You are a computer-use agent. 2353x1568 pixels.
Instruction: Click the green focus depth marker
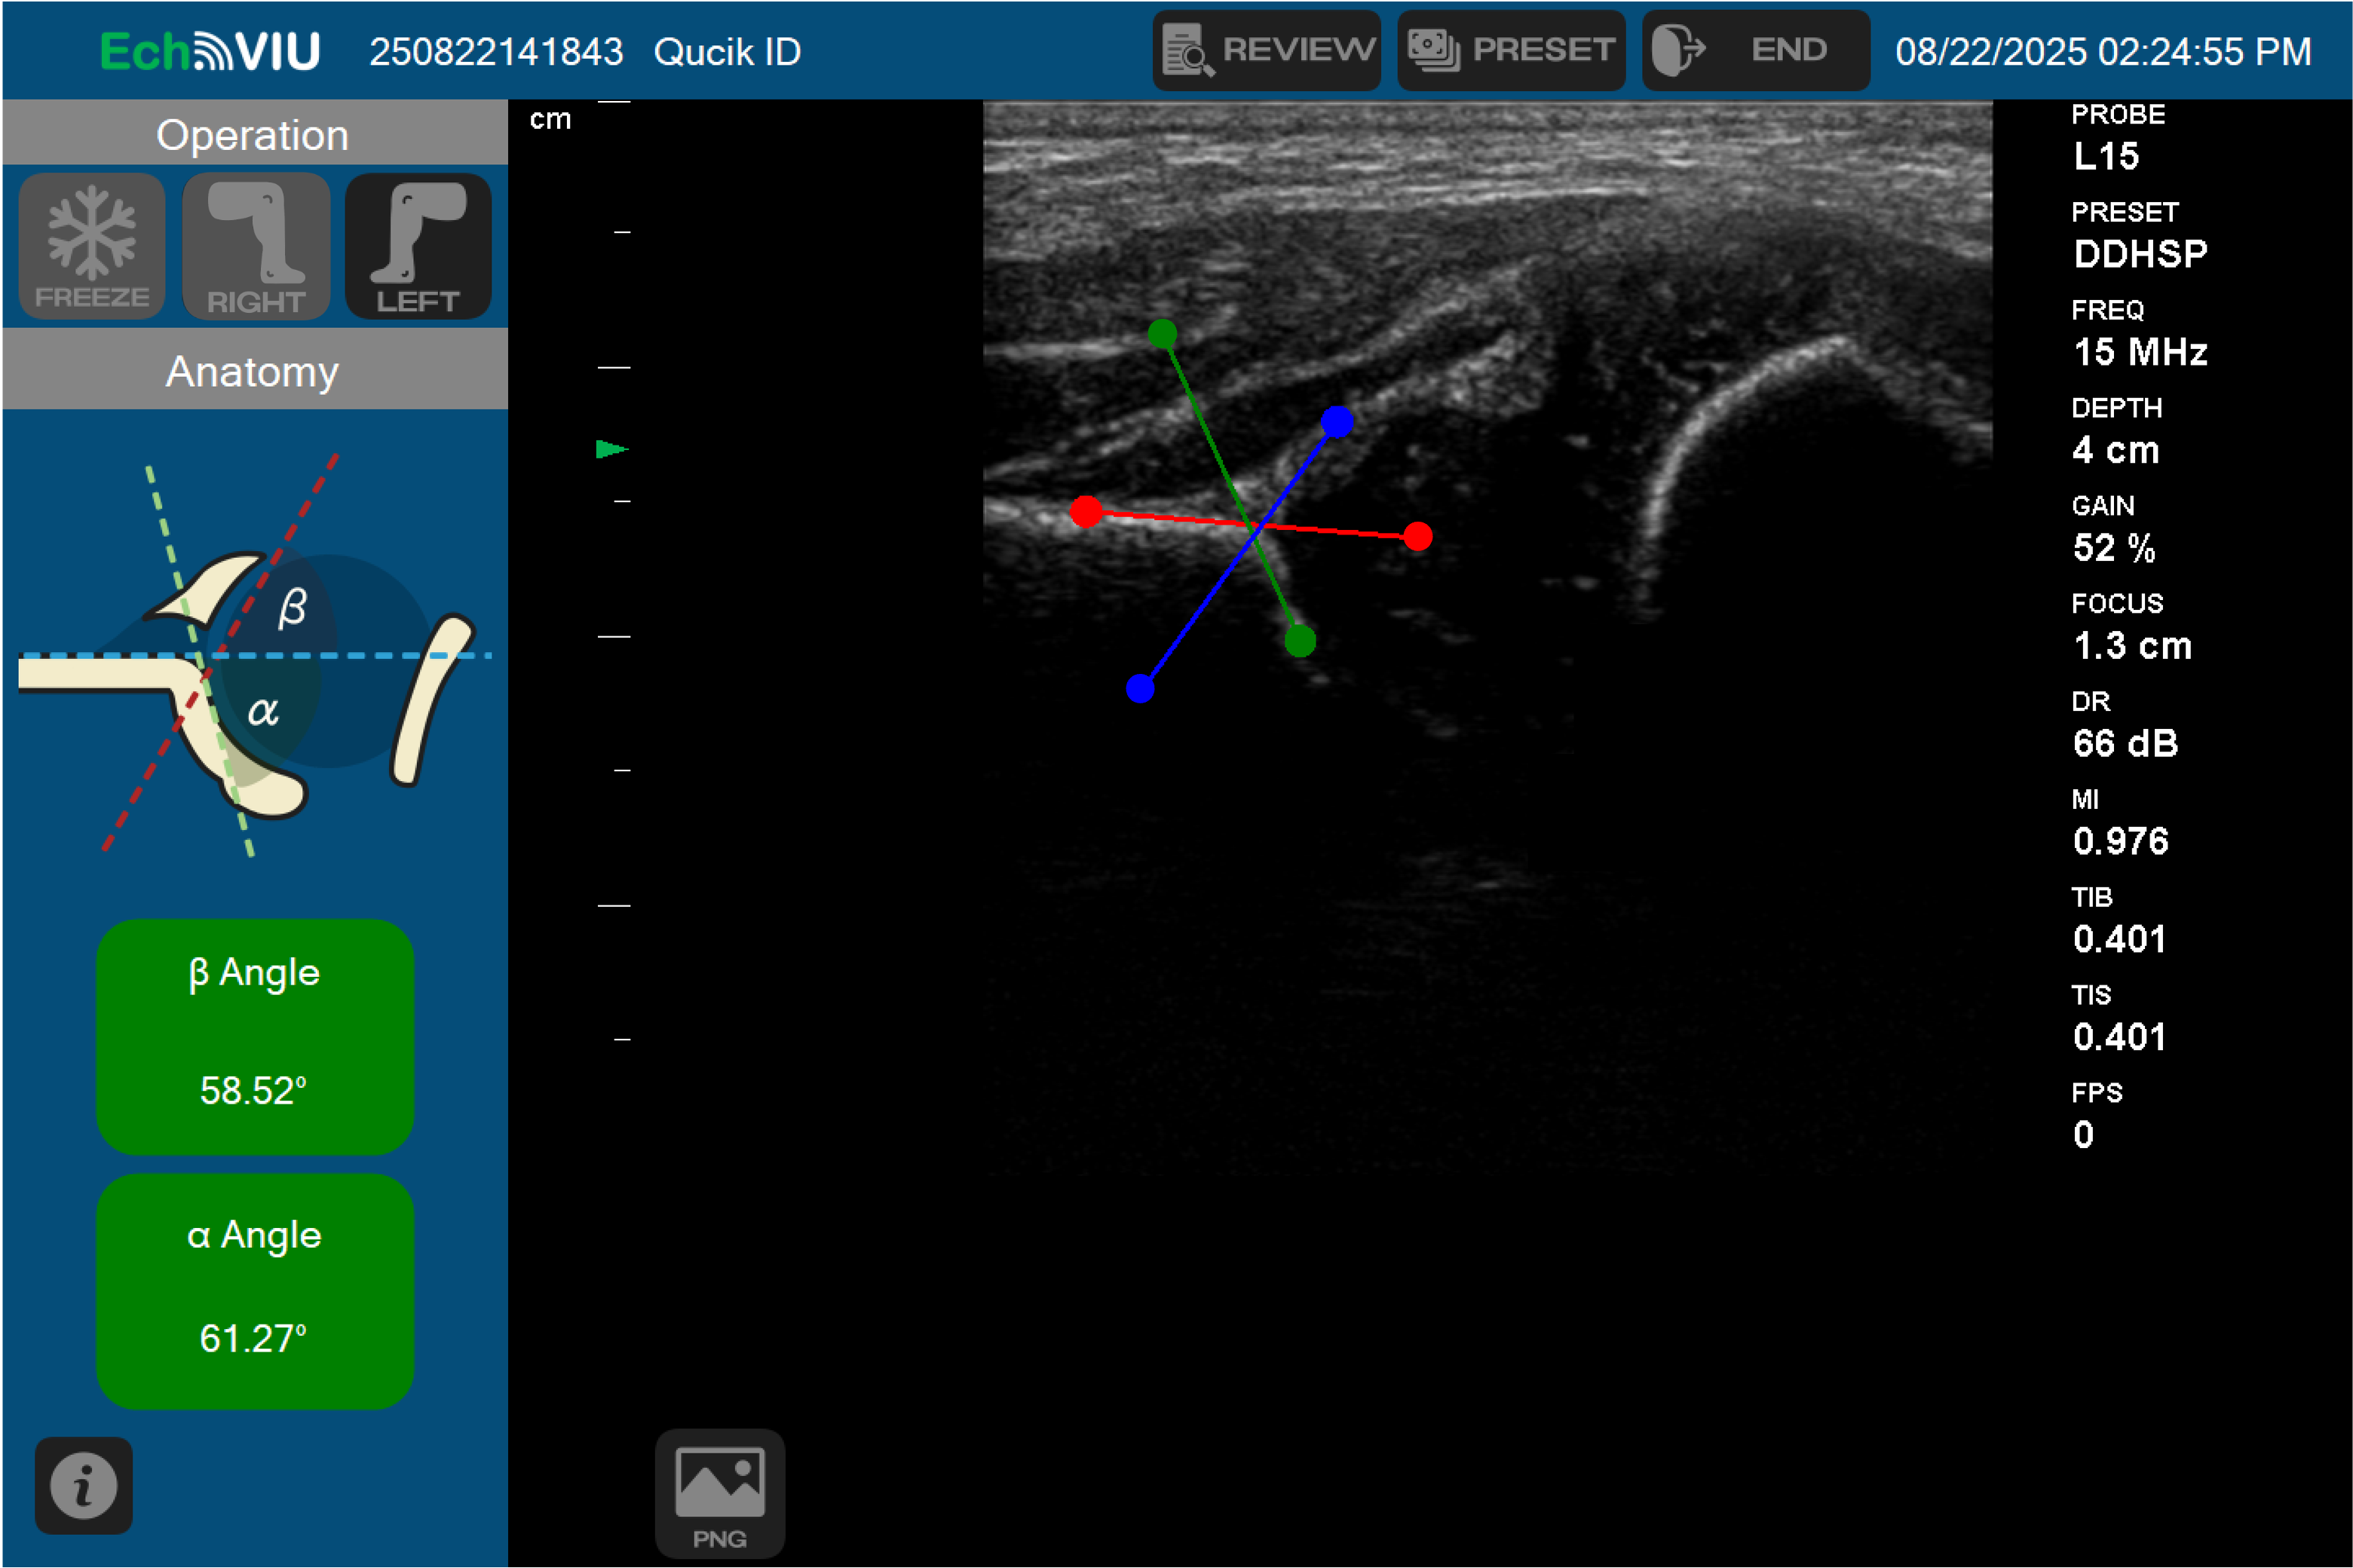610,449
